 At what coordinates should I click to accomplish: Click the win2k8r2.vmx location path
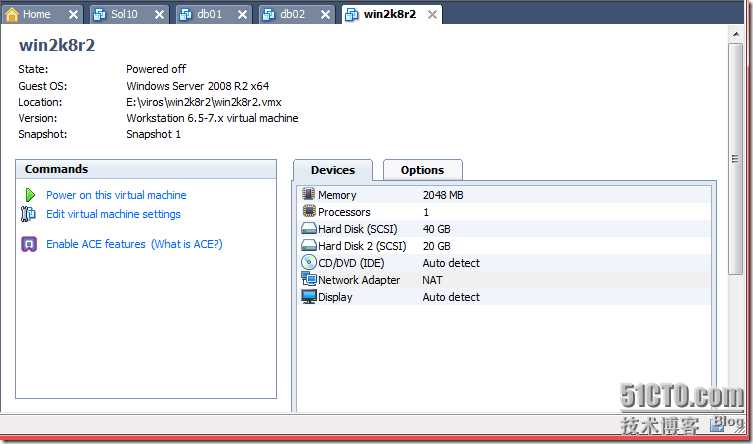pos(204,102)
